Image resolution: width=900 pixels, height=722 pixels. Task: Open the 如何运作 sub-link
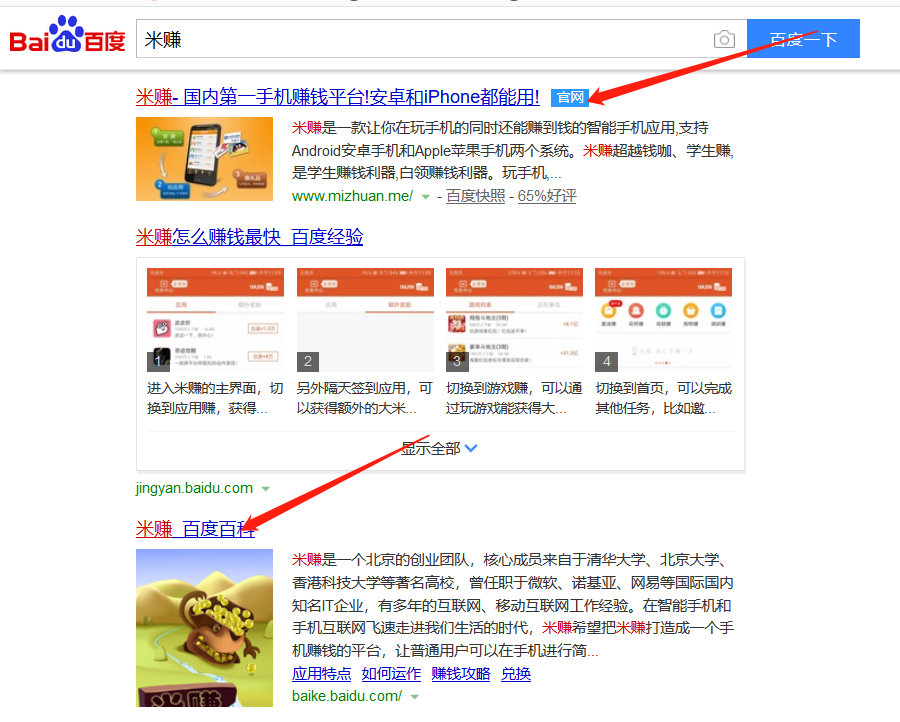(391, 673)
